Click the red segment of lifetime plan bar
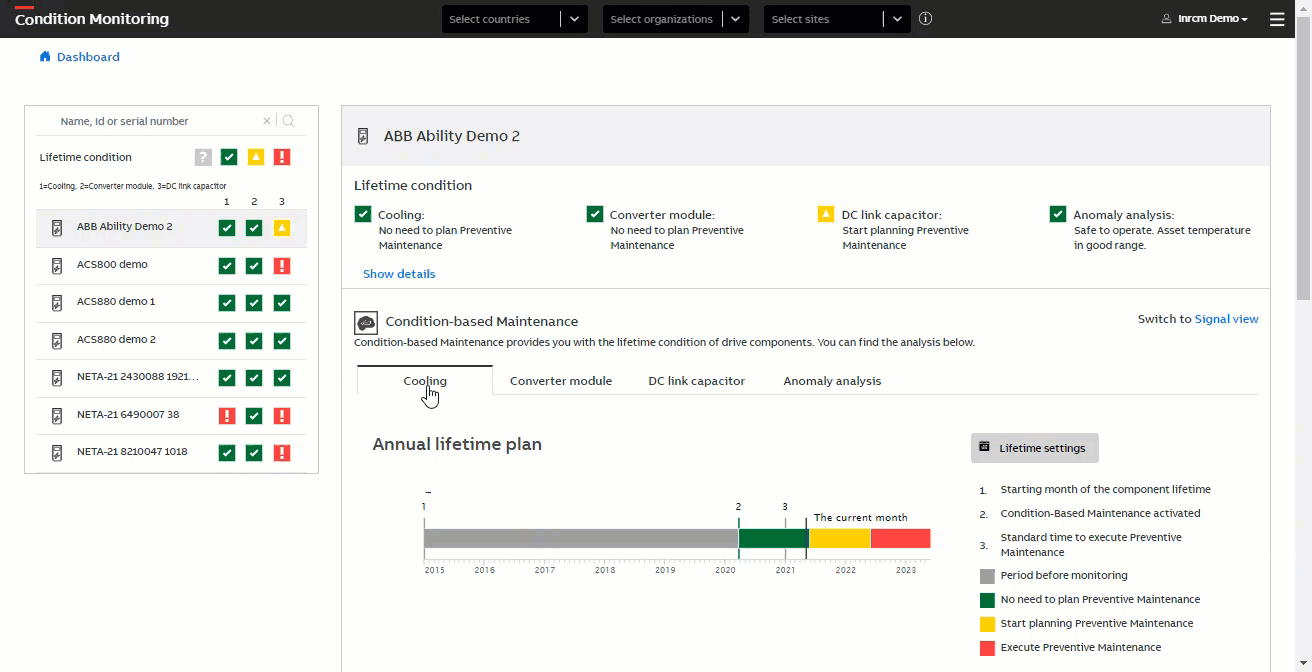This screenshot has width=1312, height=672. point(900,538)
